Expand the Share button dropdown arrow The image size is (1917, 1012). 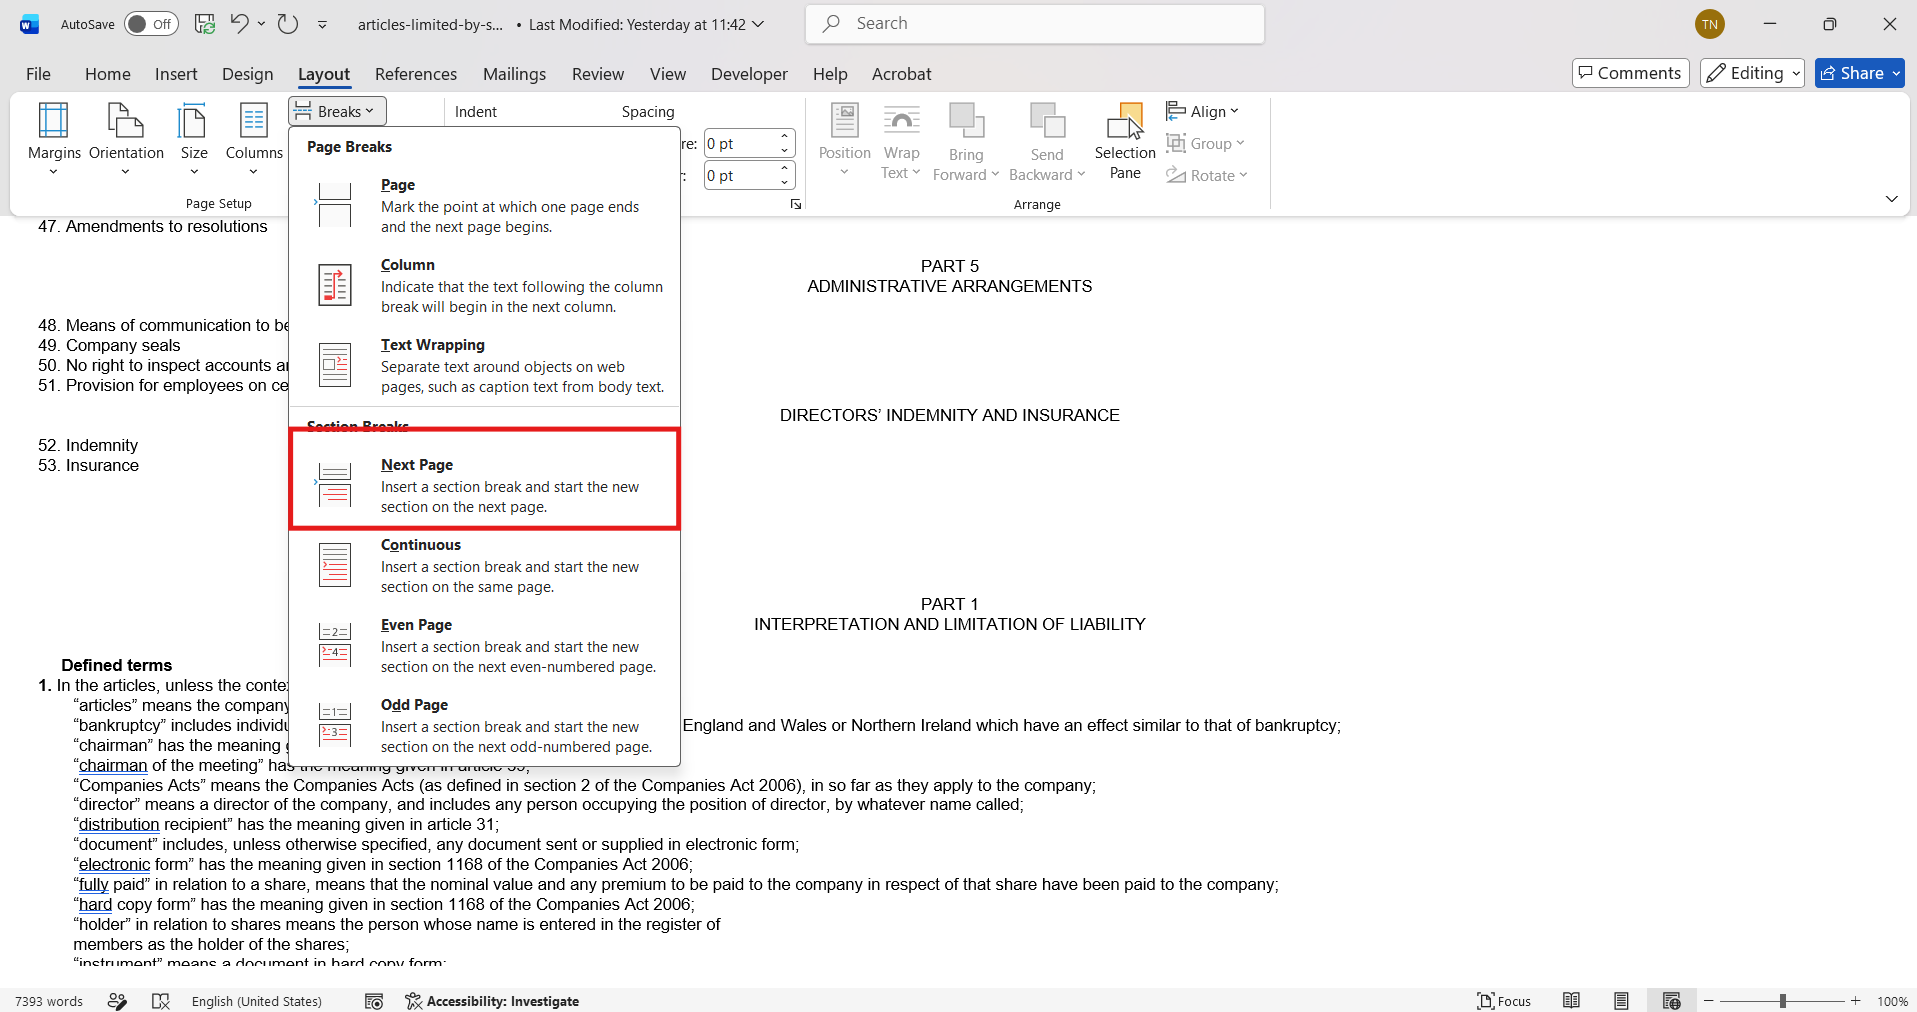(x=1896, y=73)
